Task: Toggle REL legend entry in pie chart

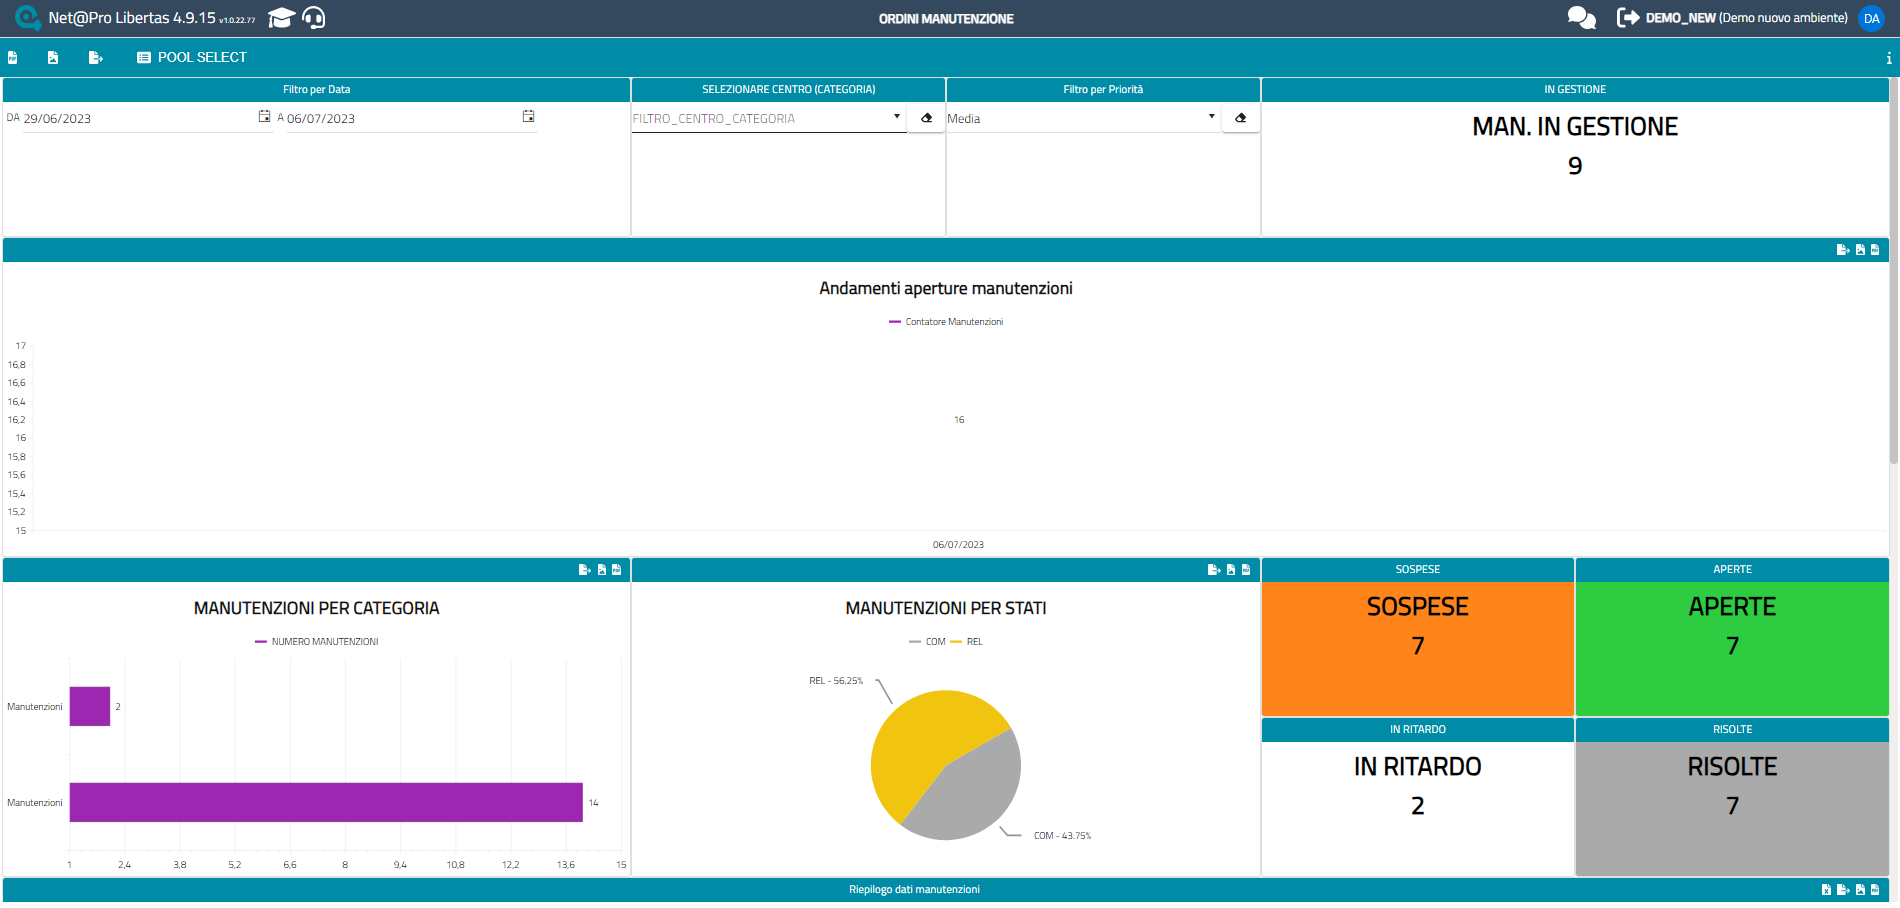Action: (x=967, y=642)
